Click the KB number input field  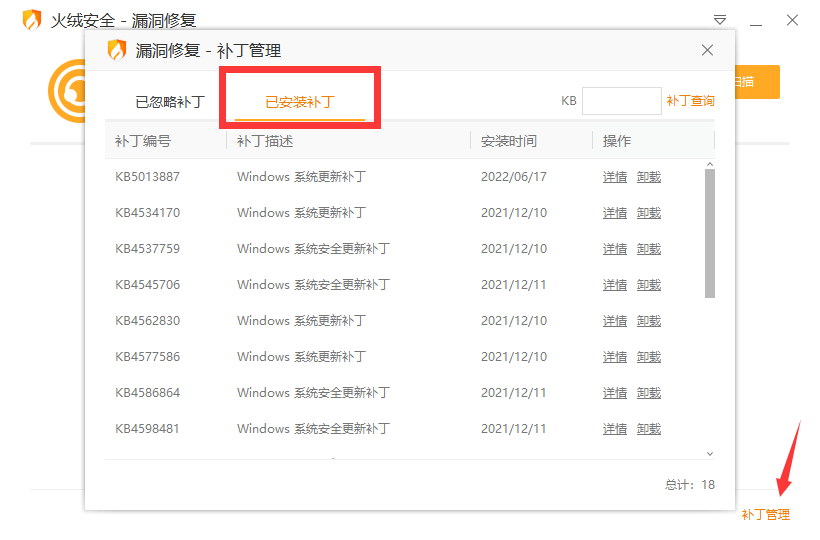point(621,101)
